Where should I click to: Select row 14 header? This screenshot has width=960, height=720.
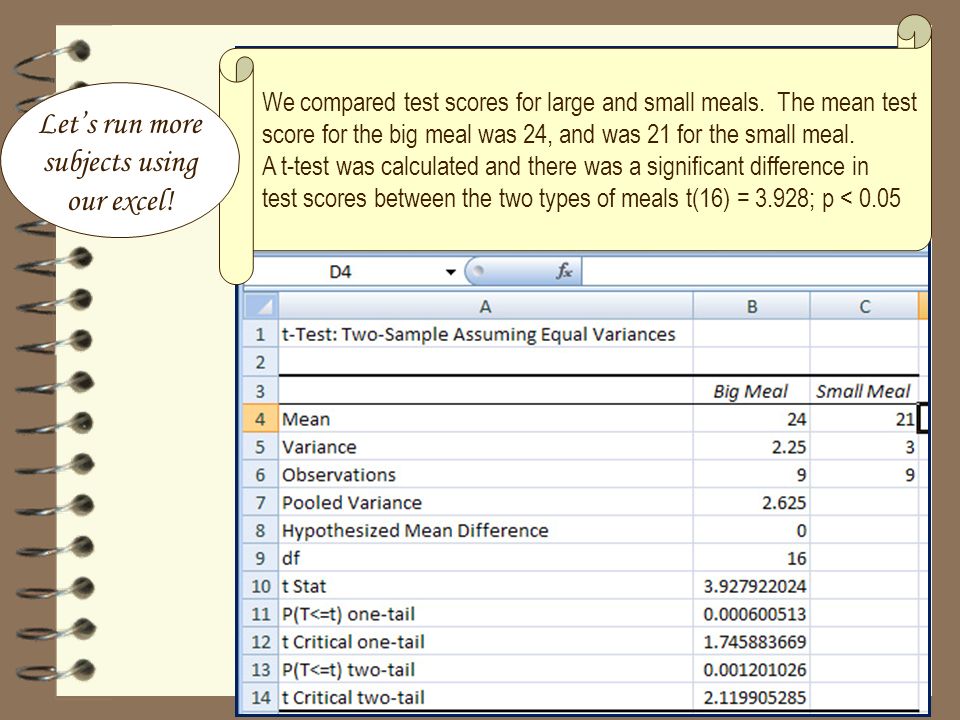pyautogui.click(x=261, y=697)
